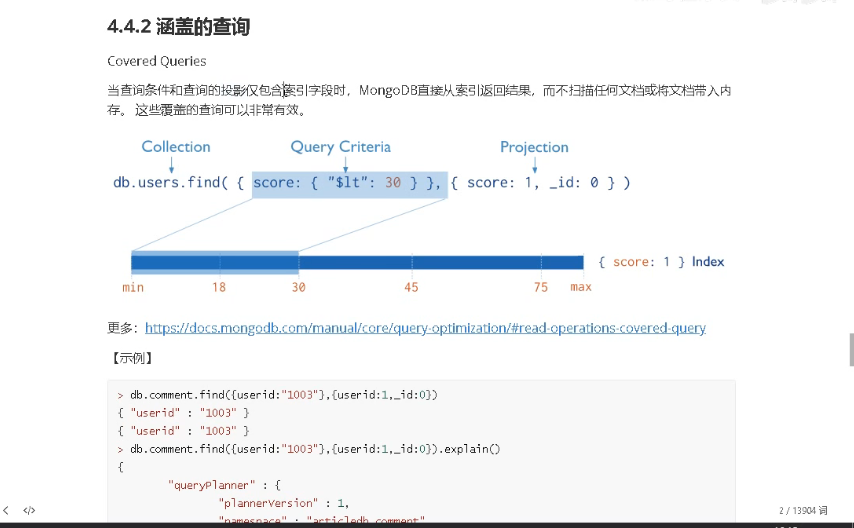Viewport: 854px width, 528px height.
Task: Click the "queryPlanner" line in code block
Action: (x=224, y=485)
